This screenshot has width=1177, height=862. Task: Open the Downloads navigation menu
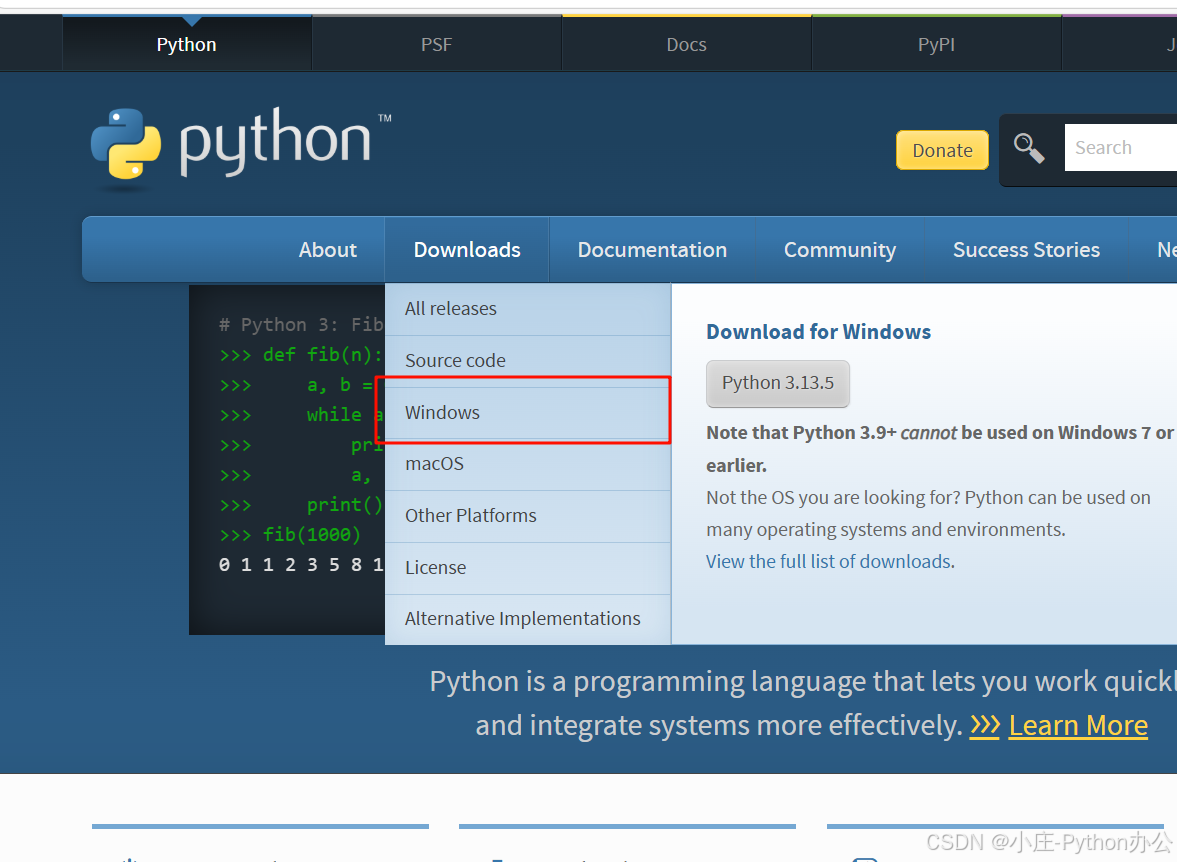pyautogui.click(x=466, y=249)
